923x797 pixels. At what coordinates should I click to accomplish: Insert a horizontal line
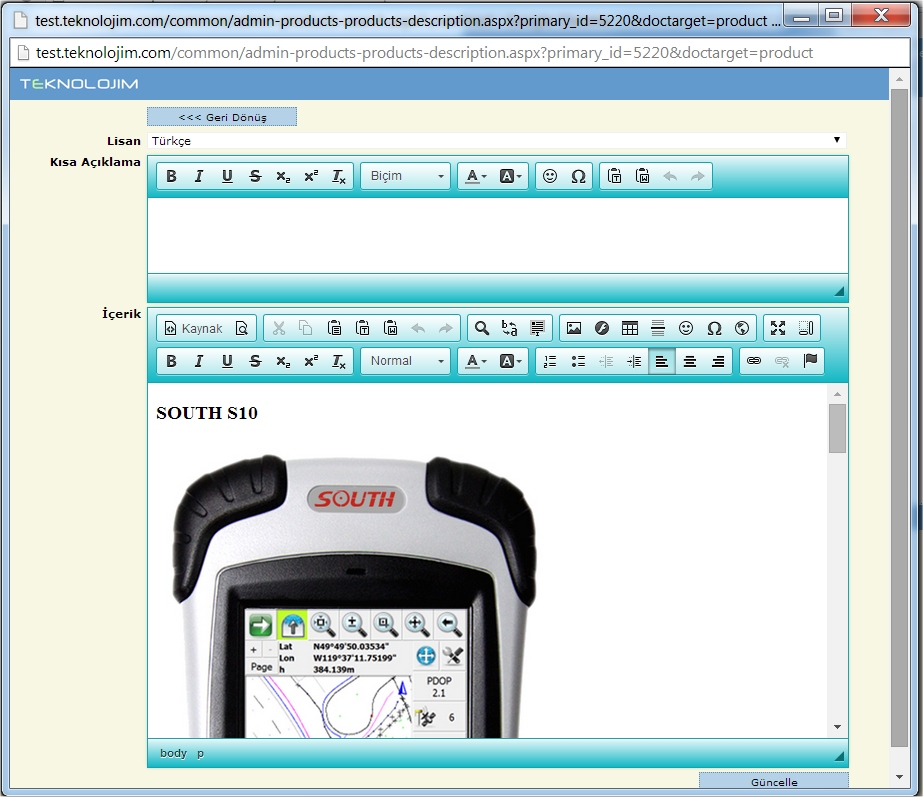pyautogui.click(x=658, y=328)
